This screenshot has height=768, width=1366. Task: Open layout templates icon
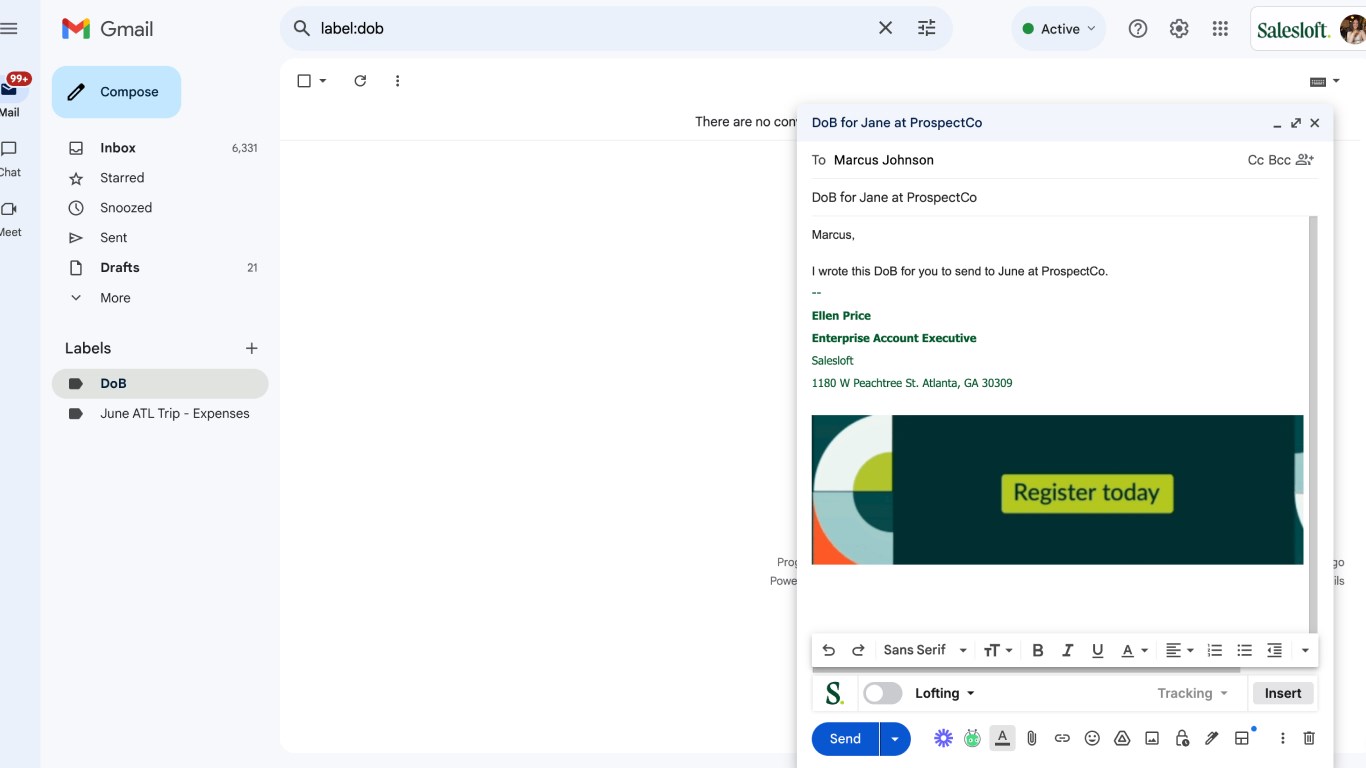pos(1242,738)
